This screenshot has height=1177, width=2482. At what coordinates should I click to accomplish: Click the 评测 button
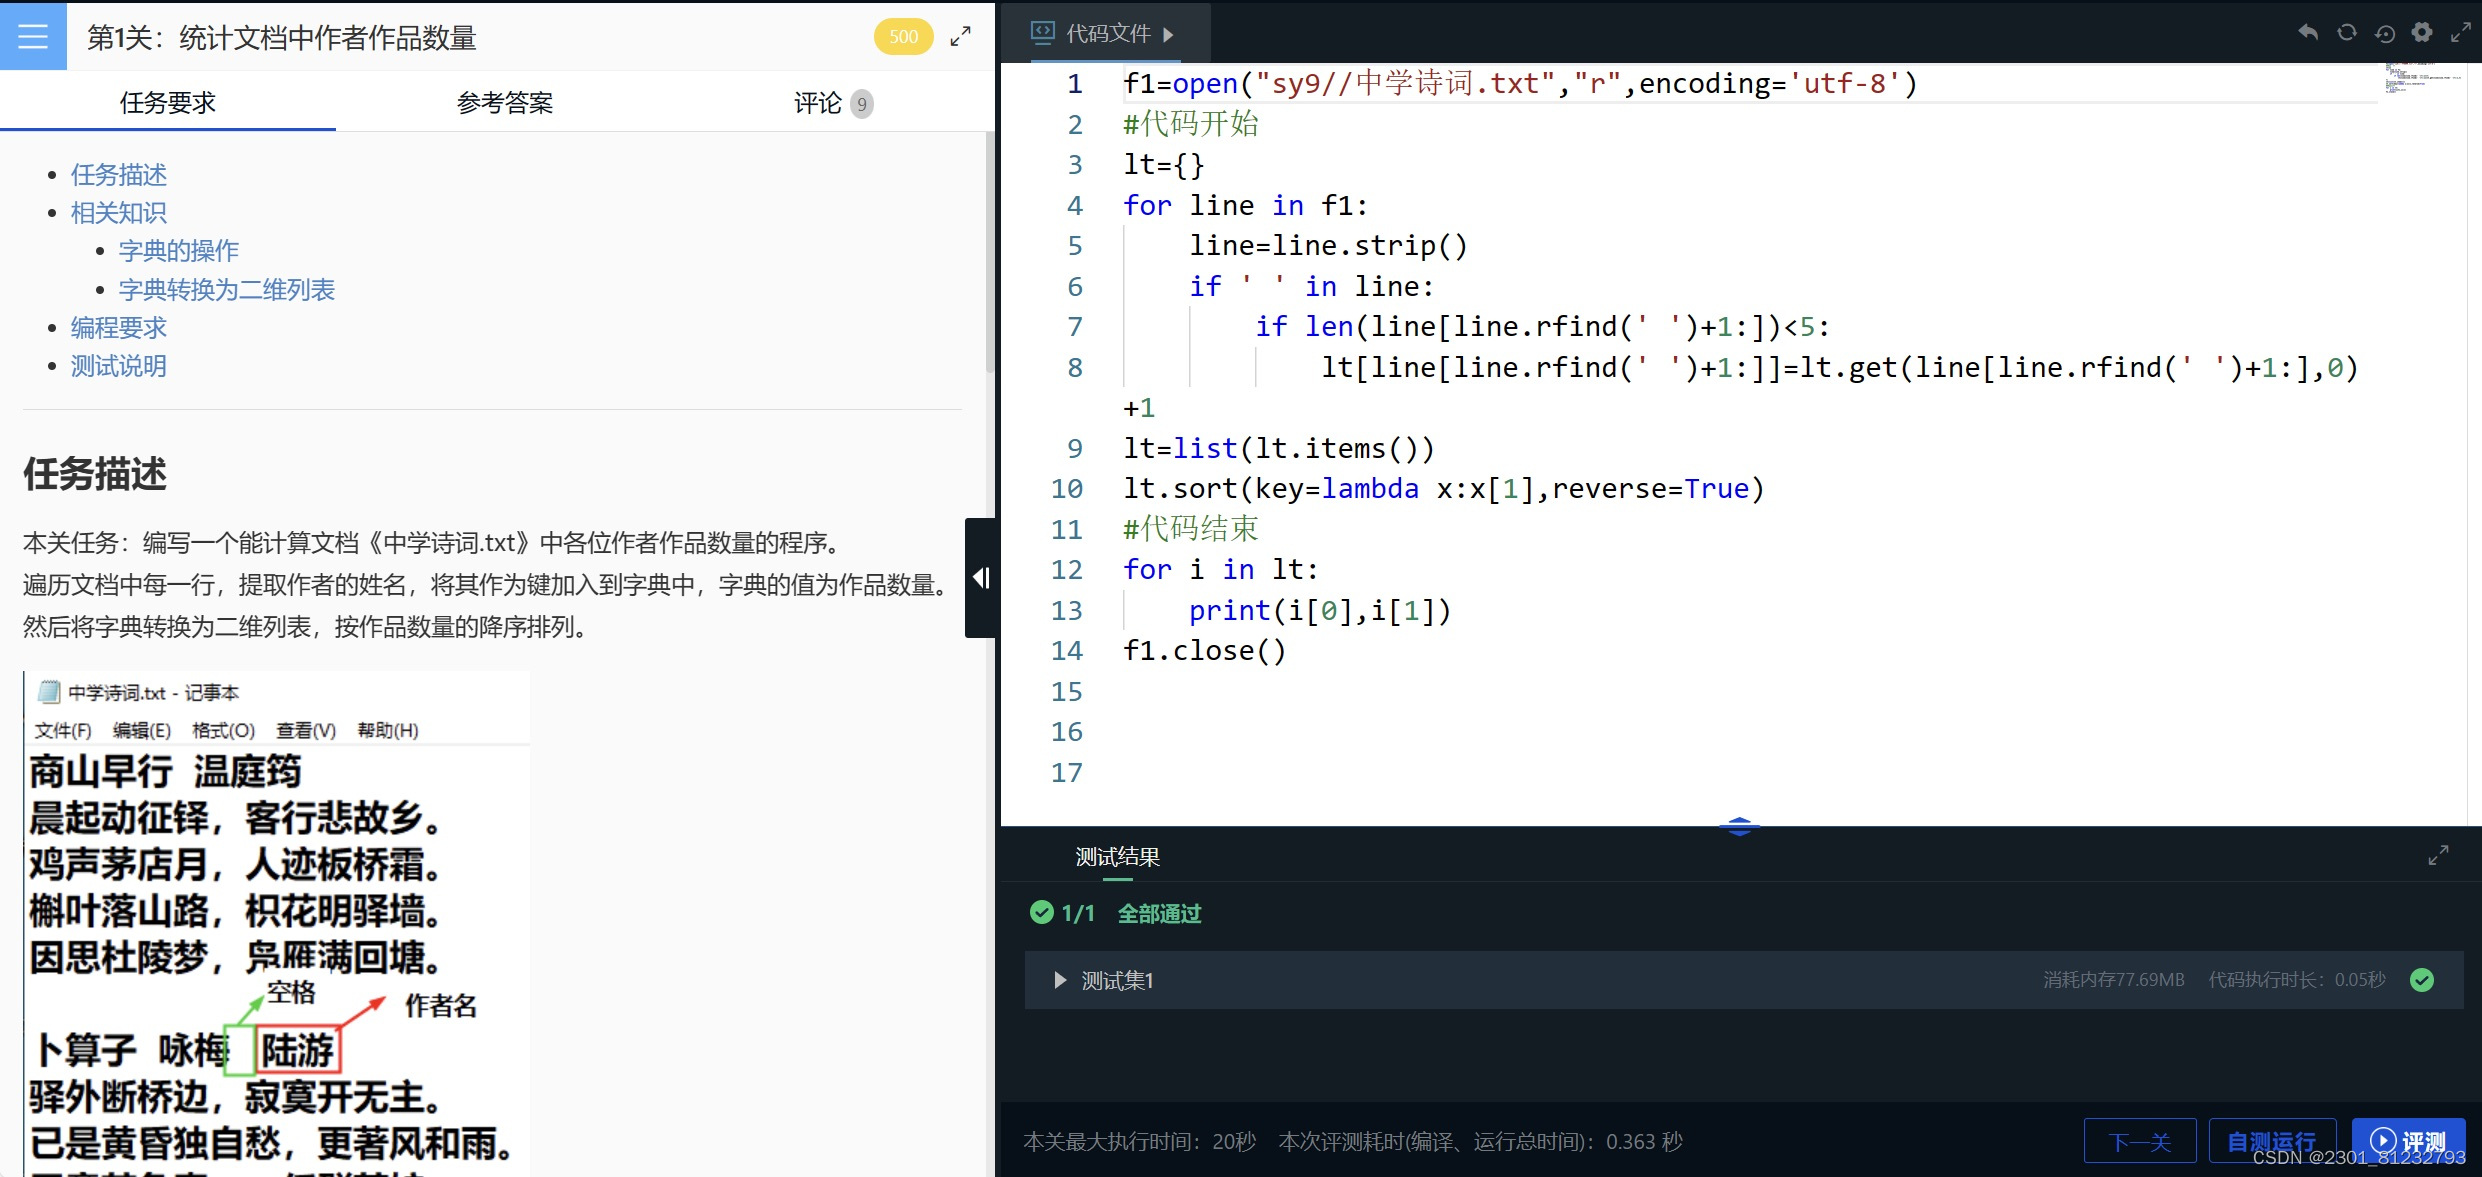2408,1141
